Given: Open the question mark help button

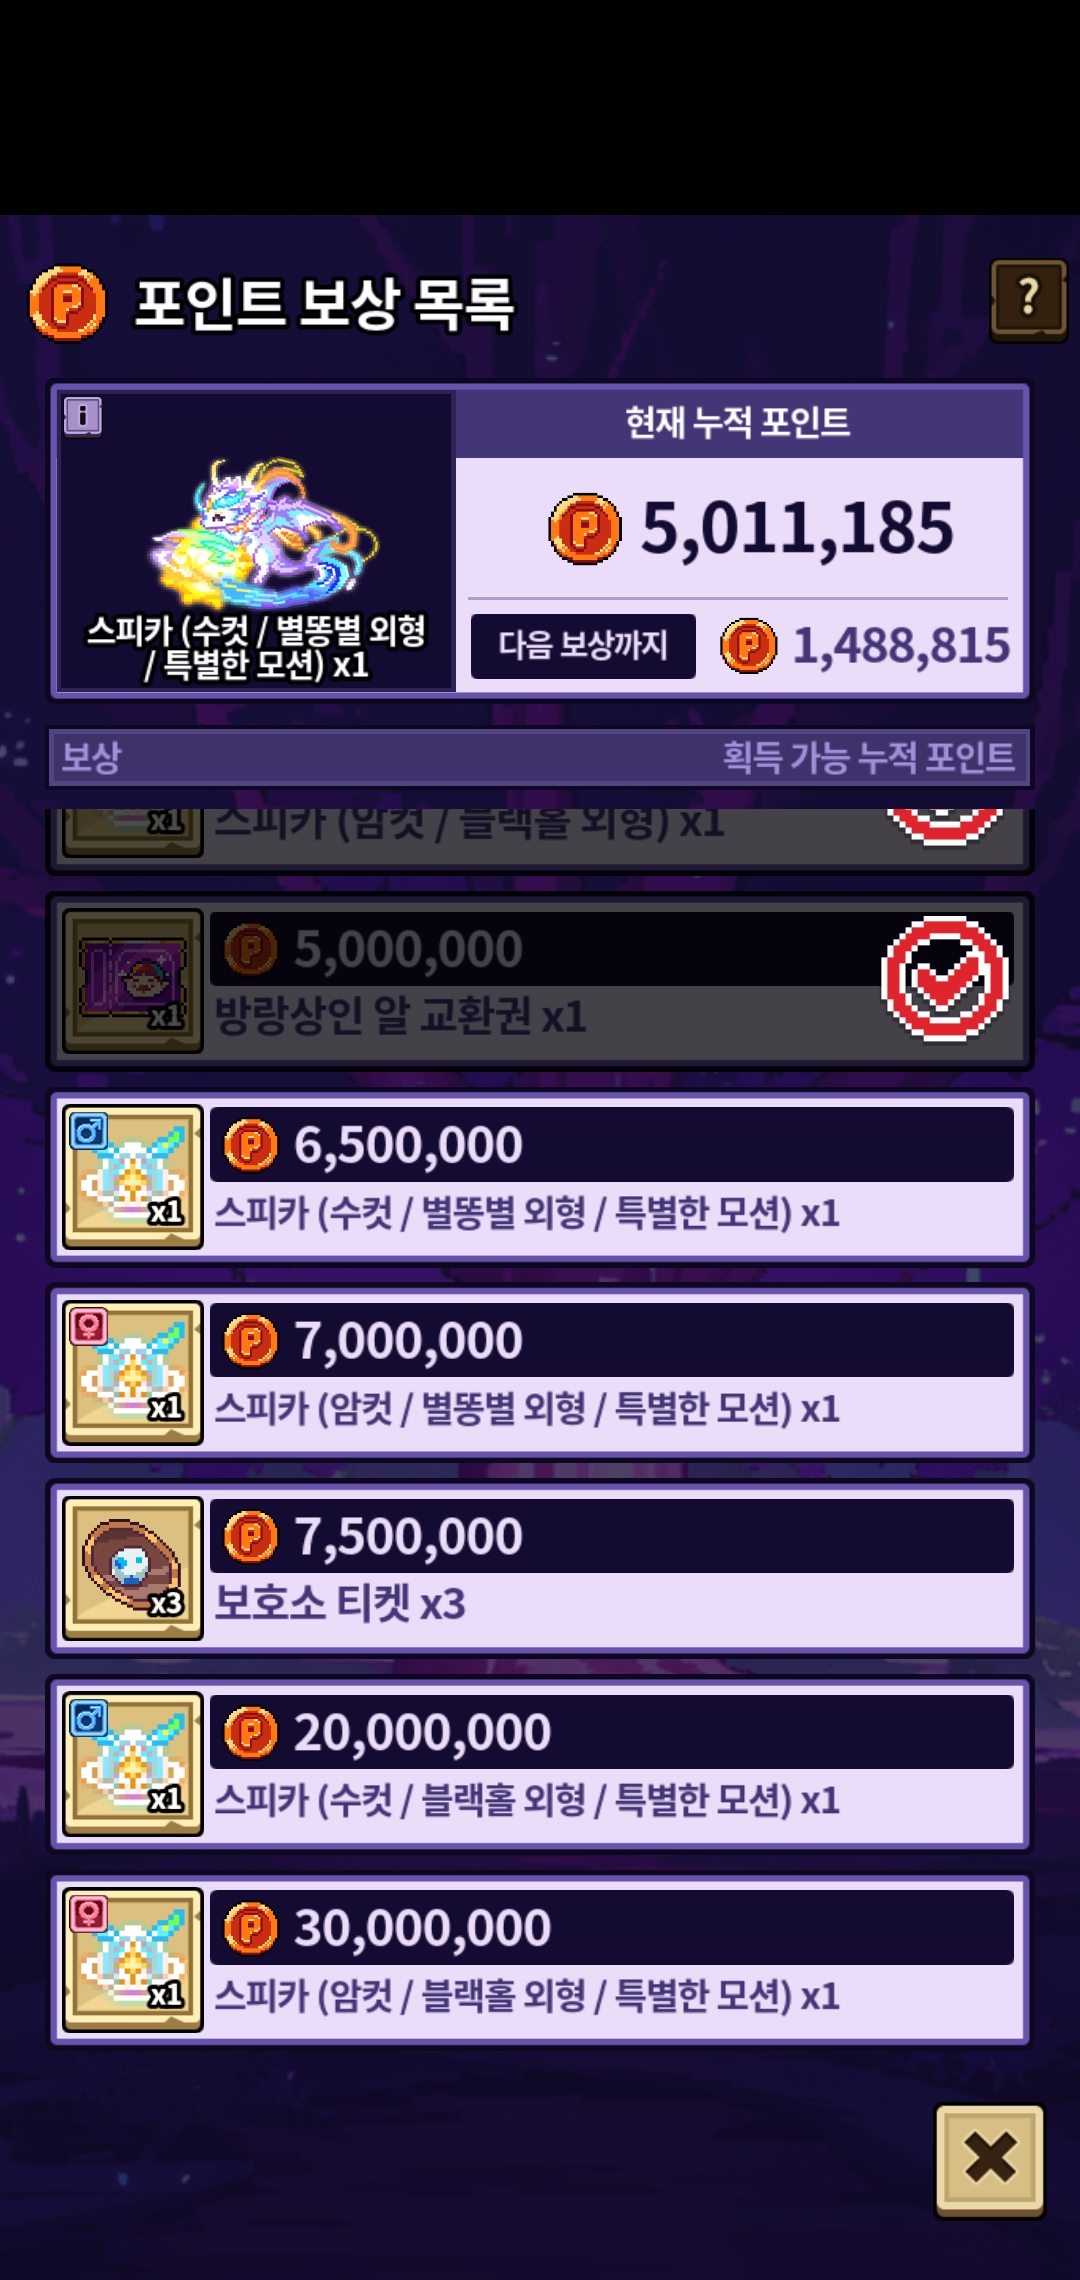Looking at the screenshot, I should pyautogui.click(x=1028, y=300).
